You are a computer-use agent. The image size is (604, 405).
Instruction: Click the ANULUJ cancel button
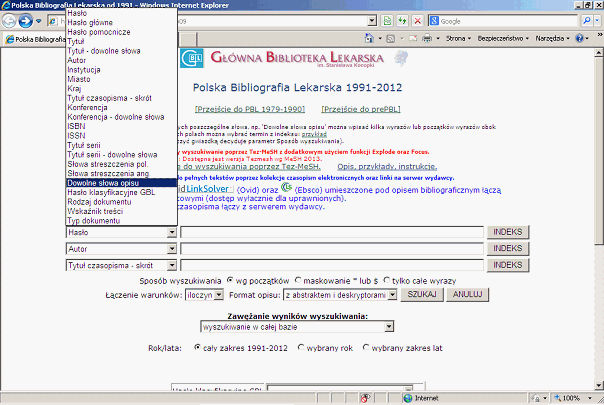coord(467,294)
